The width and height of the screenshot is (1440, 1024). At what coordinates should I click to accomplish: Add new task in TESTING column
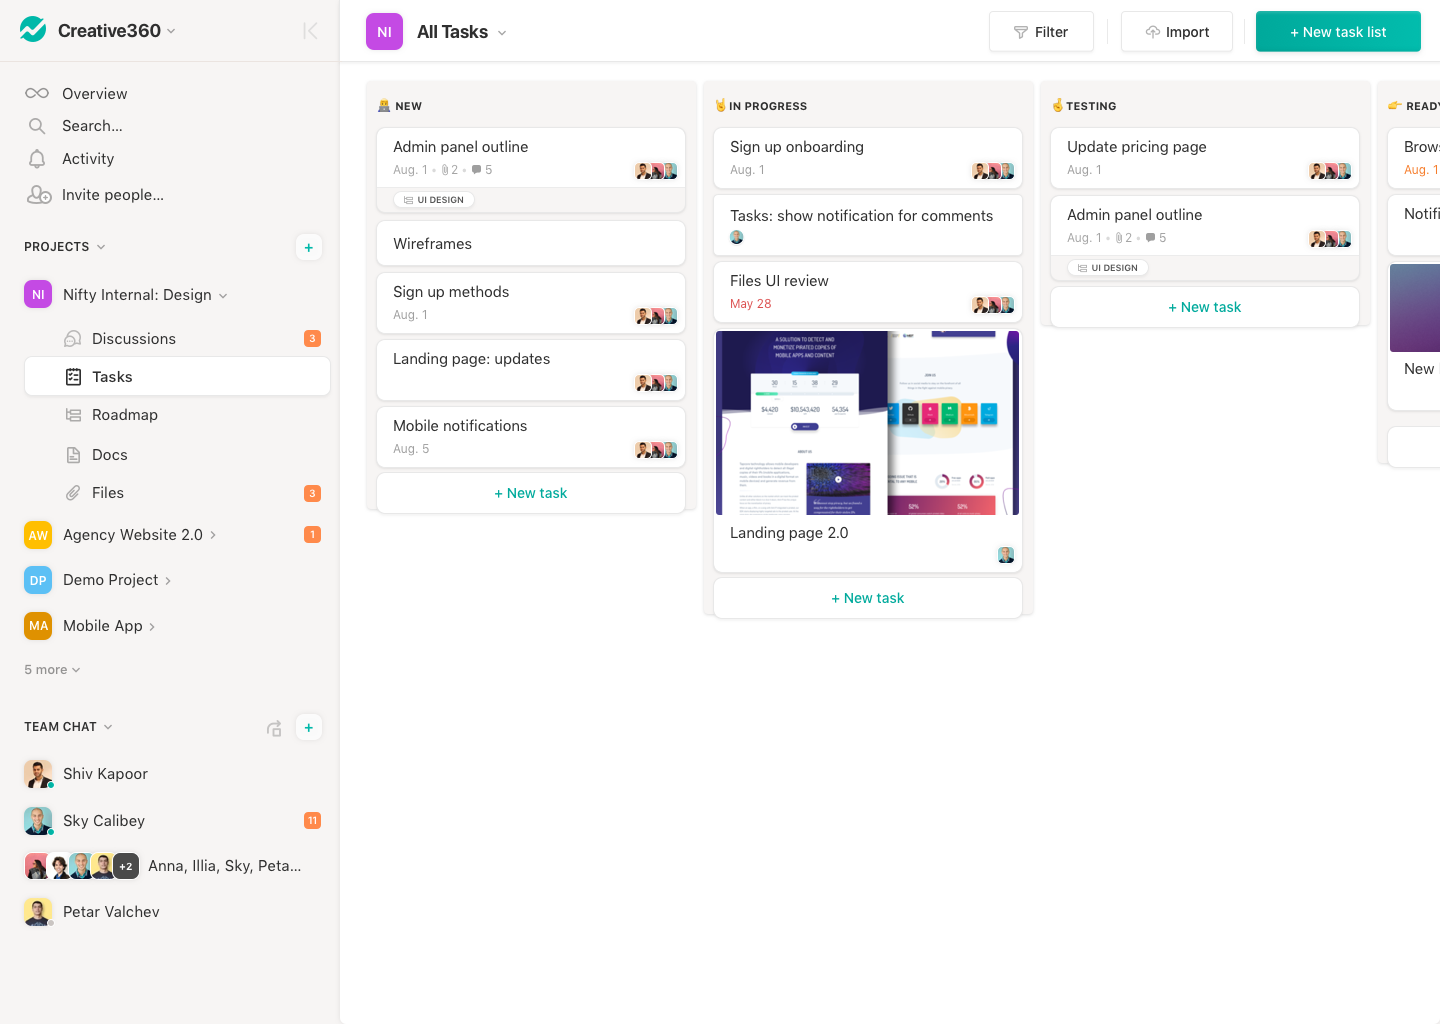pos(1205,307)
